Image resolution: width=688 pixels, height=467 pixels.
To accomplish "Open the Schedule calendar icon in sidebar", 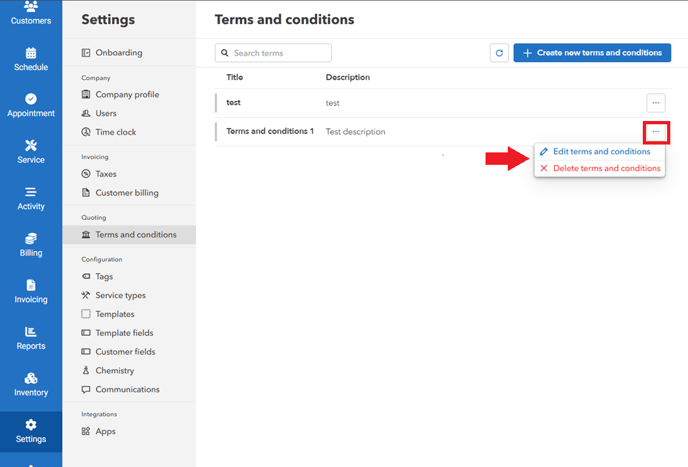I will click(30, 53).
